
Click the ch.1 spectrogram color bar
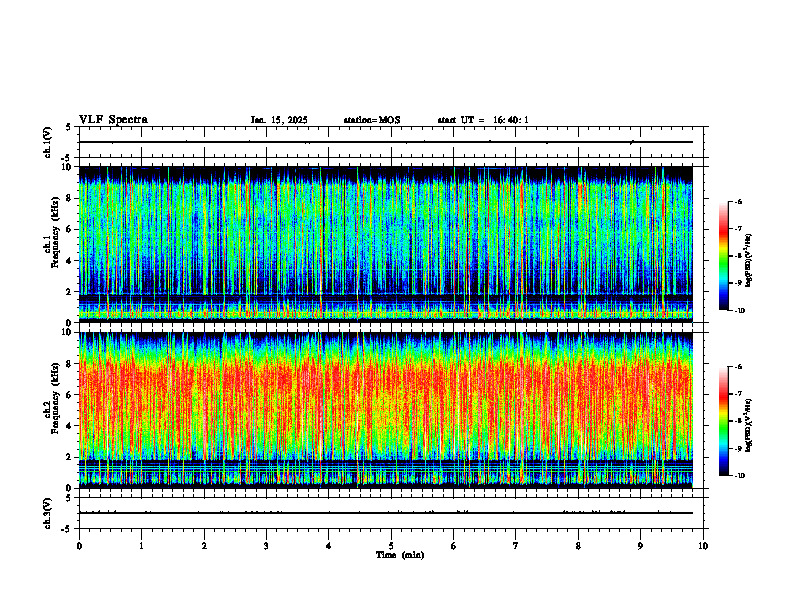point(723,256)
